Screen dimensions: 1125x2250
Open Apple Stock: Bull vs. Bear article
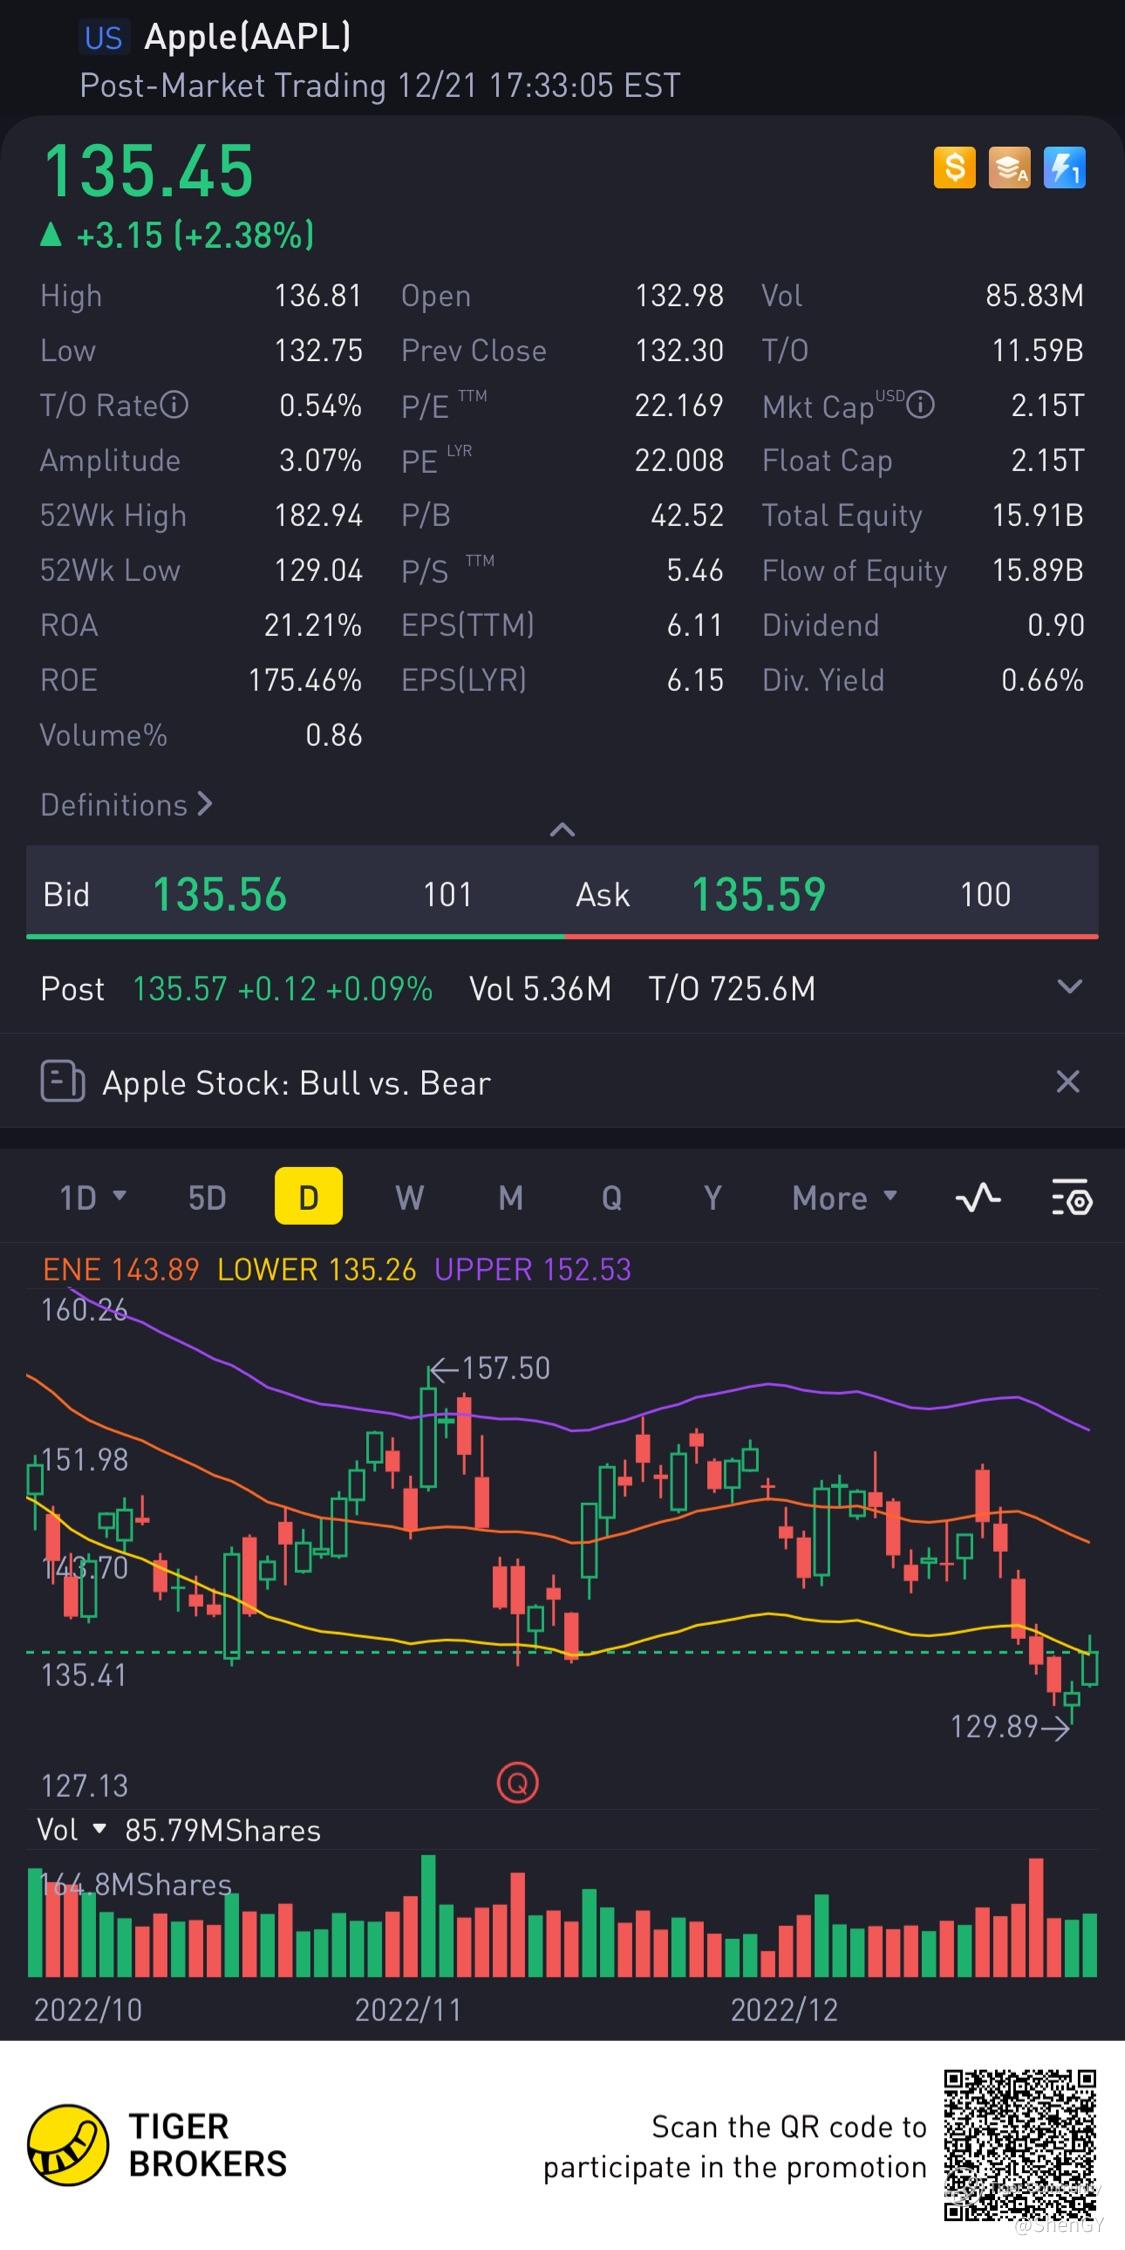(x=296, y=1083)
